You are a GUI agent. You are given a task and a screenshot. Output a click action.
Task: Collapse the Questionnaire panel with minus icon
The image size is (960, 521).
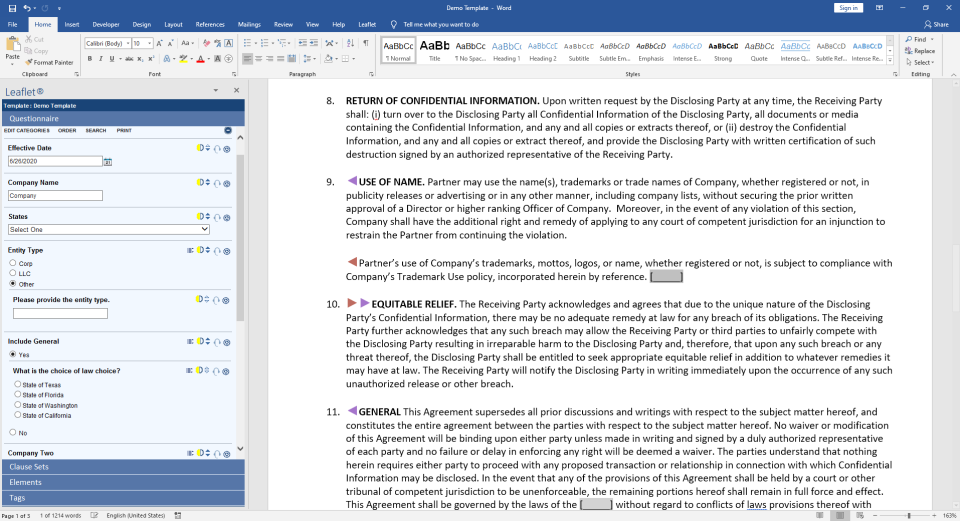(x=228, y=131)
